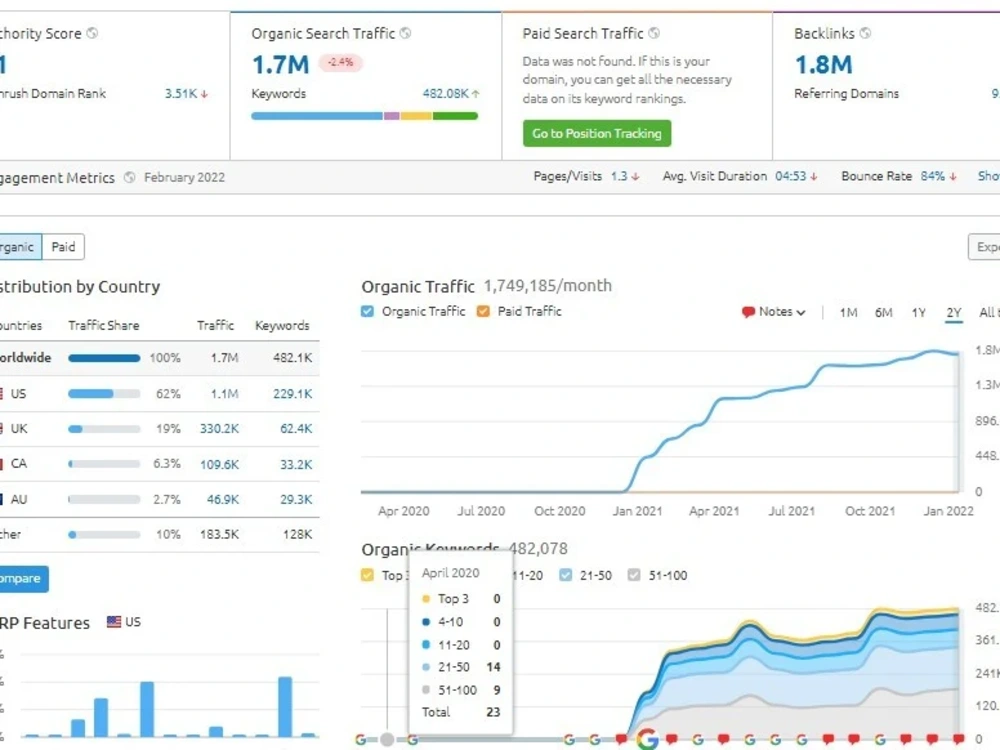Click UK traffic value 330.2K
This screenshot has height=750, width=1000.
[219, 429]
